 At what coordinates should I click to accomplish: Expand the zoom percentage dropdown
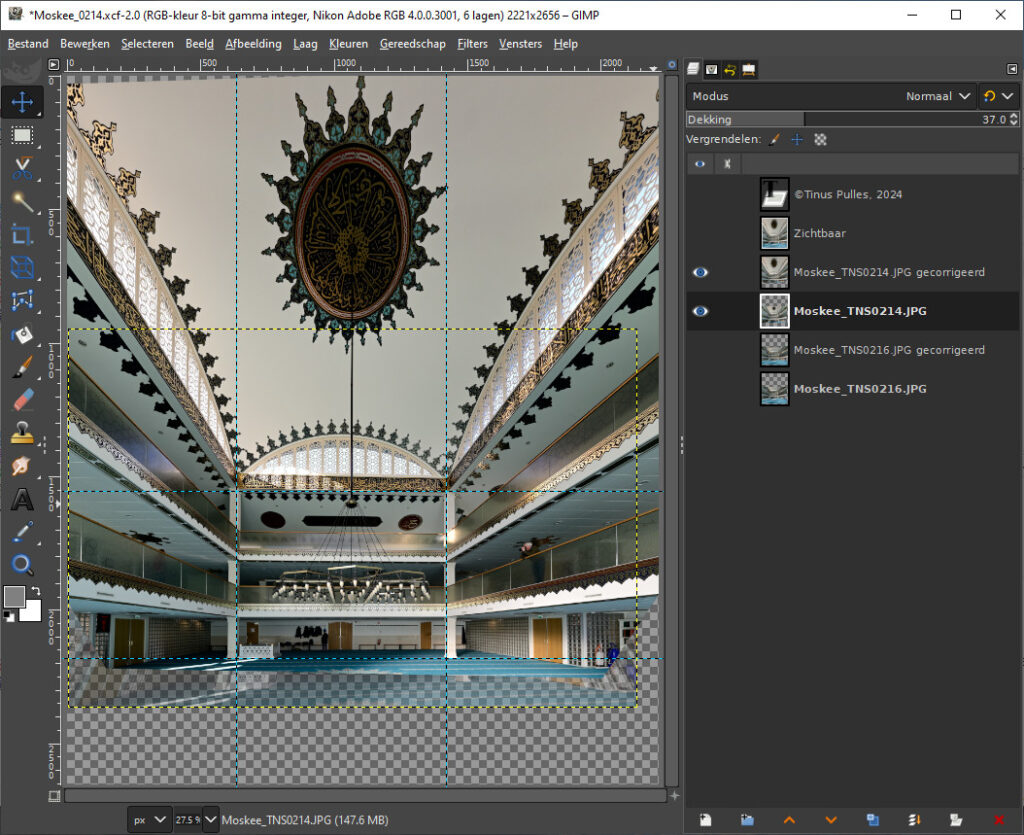click(210, 820)
